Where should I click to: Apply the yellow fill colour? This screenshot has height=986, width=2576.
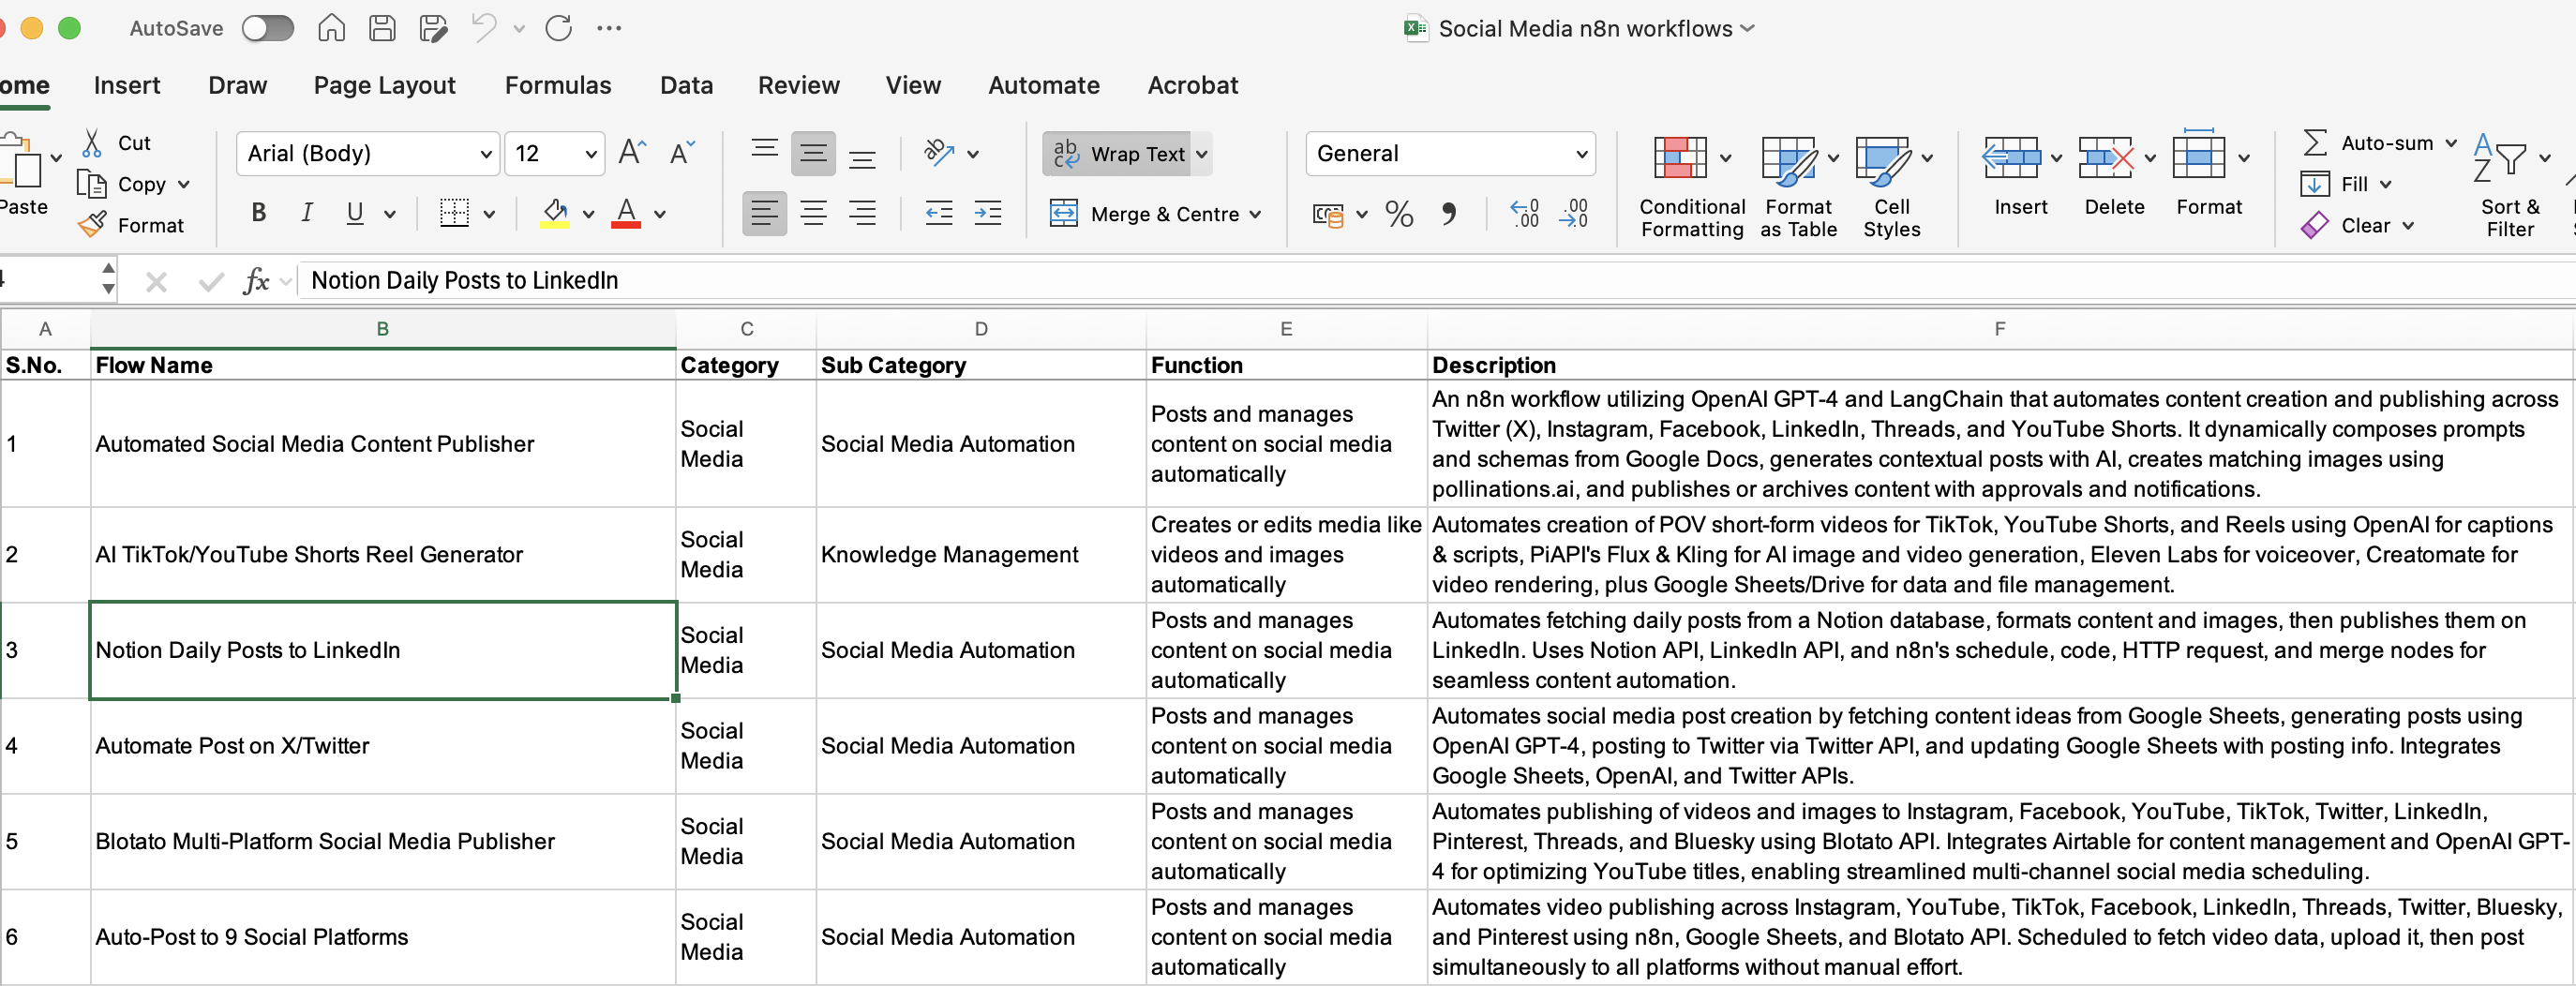555,213
